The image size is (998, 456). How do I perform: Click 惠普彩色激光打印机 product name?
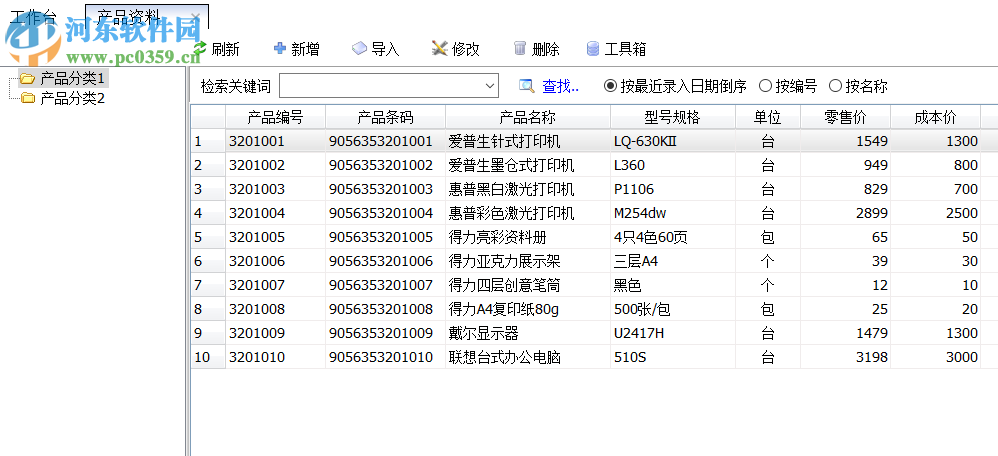[x=512, y=213]
